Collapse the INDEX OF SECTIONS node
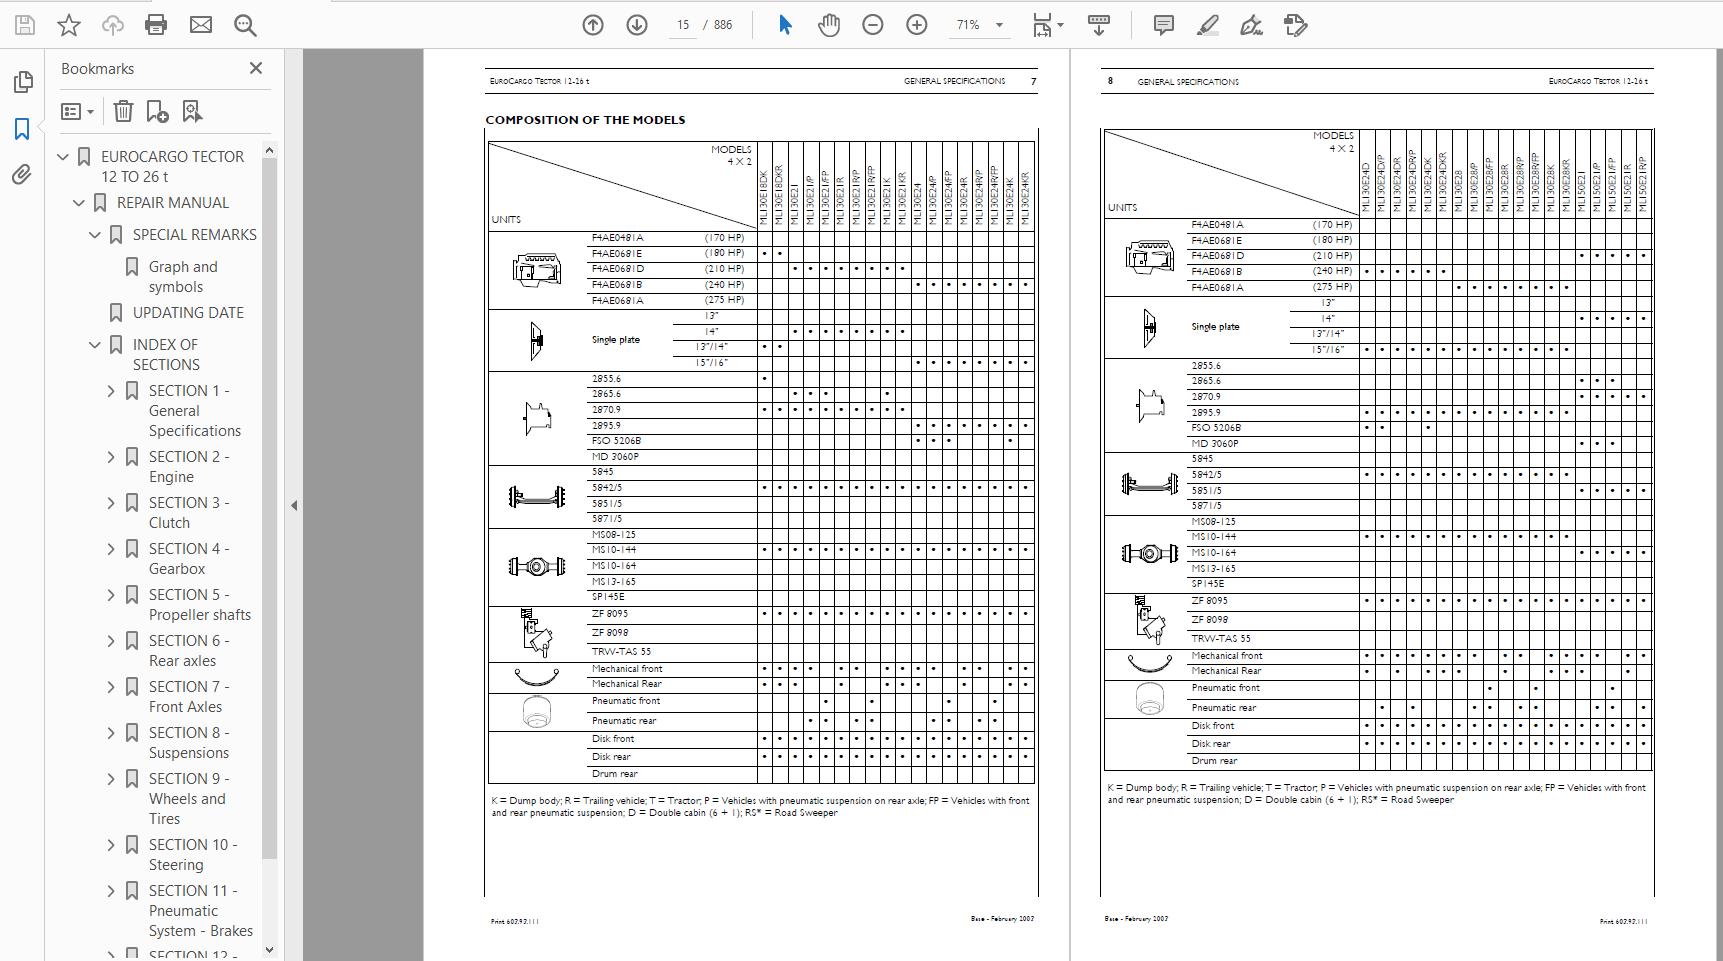 pos(96,345)
